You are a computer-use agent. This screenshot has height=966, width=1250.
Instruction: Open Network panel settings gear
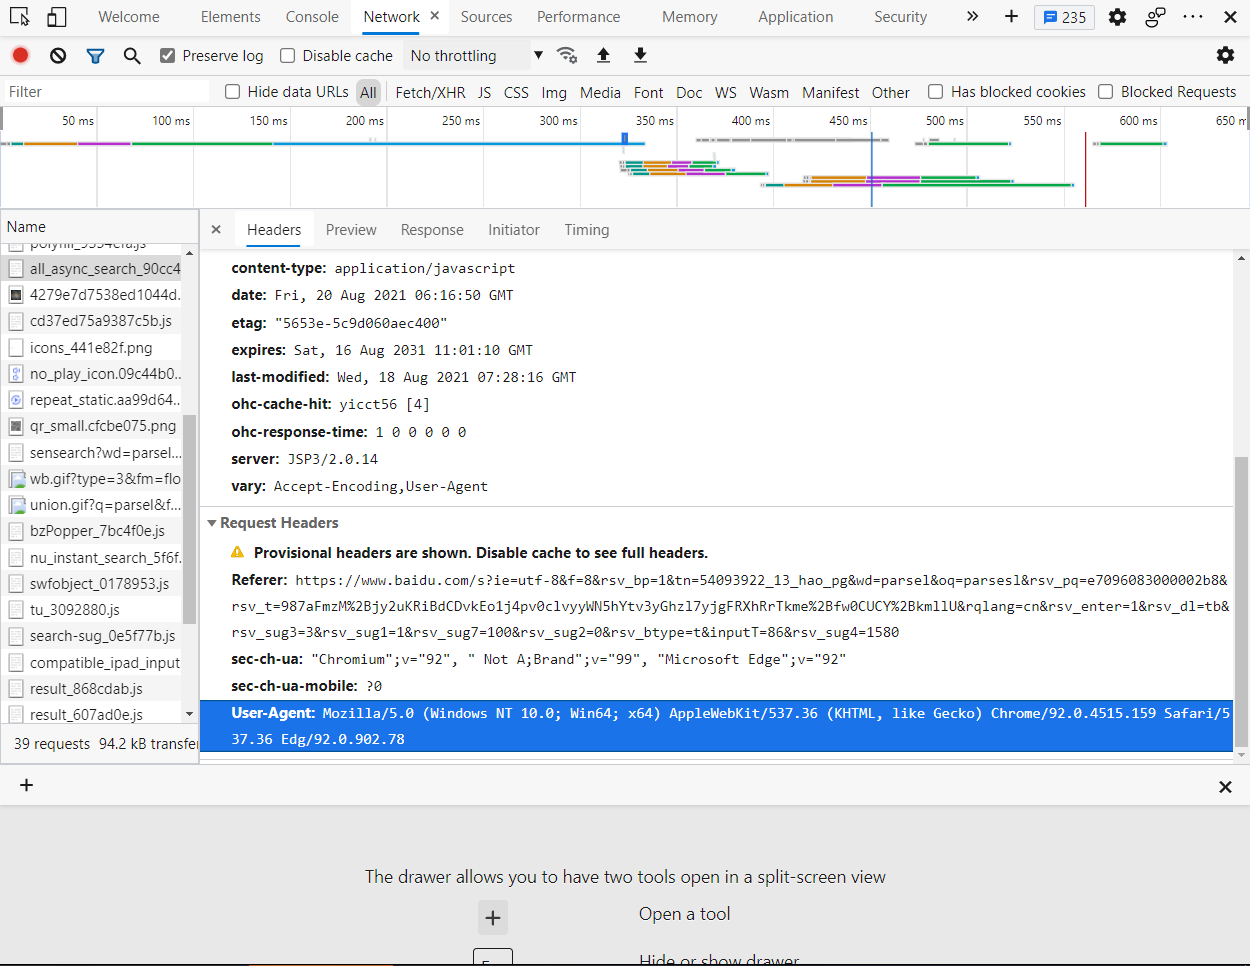click(1224, 55)
